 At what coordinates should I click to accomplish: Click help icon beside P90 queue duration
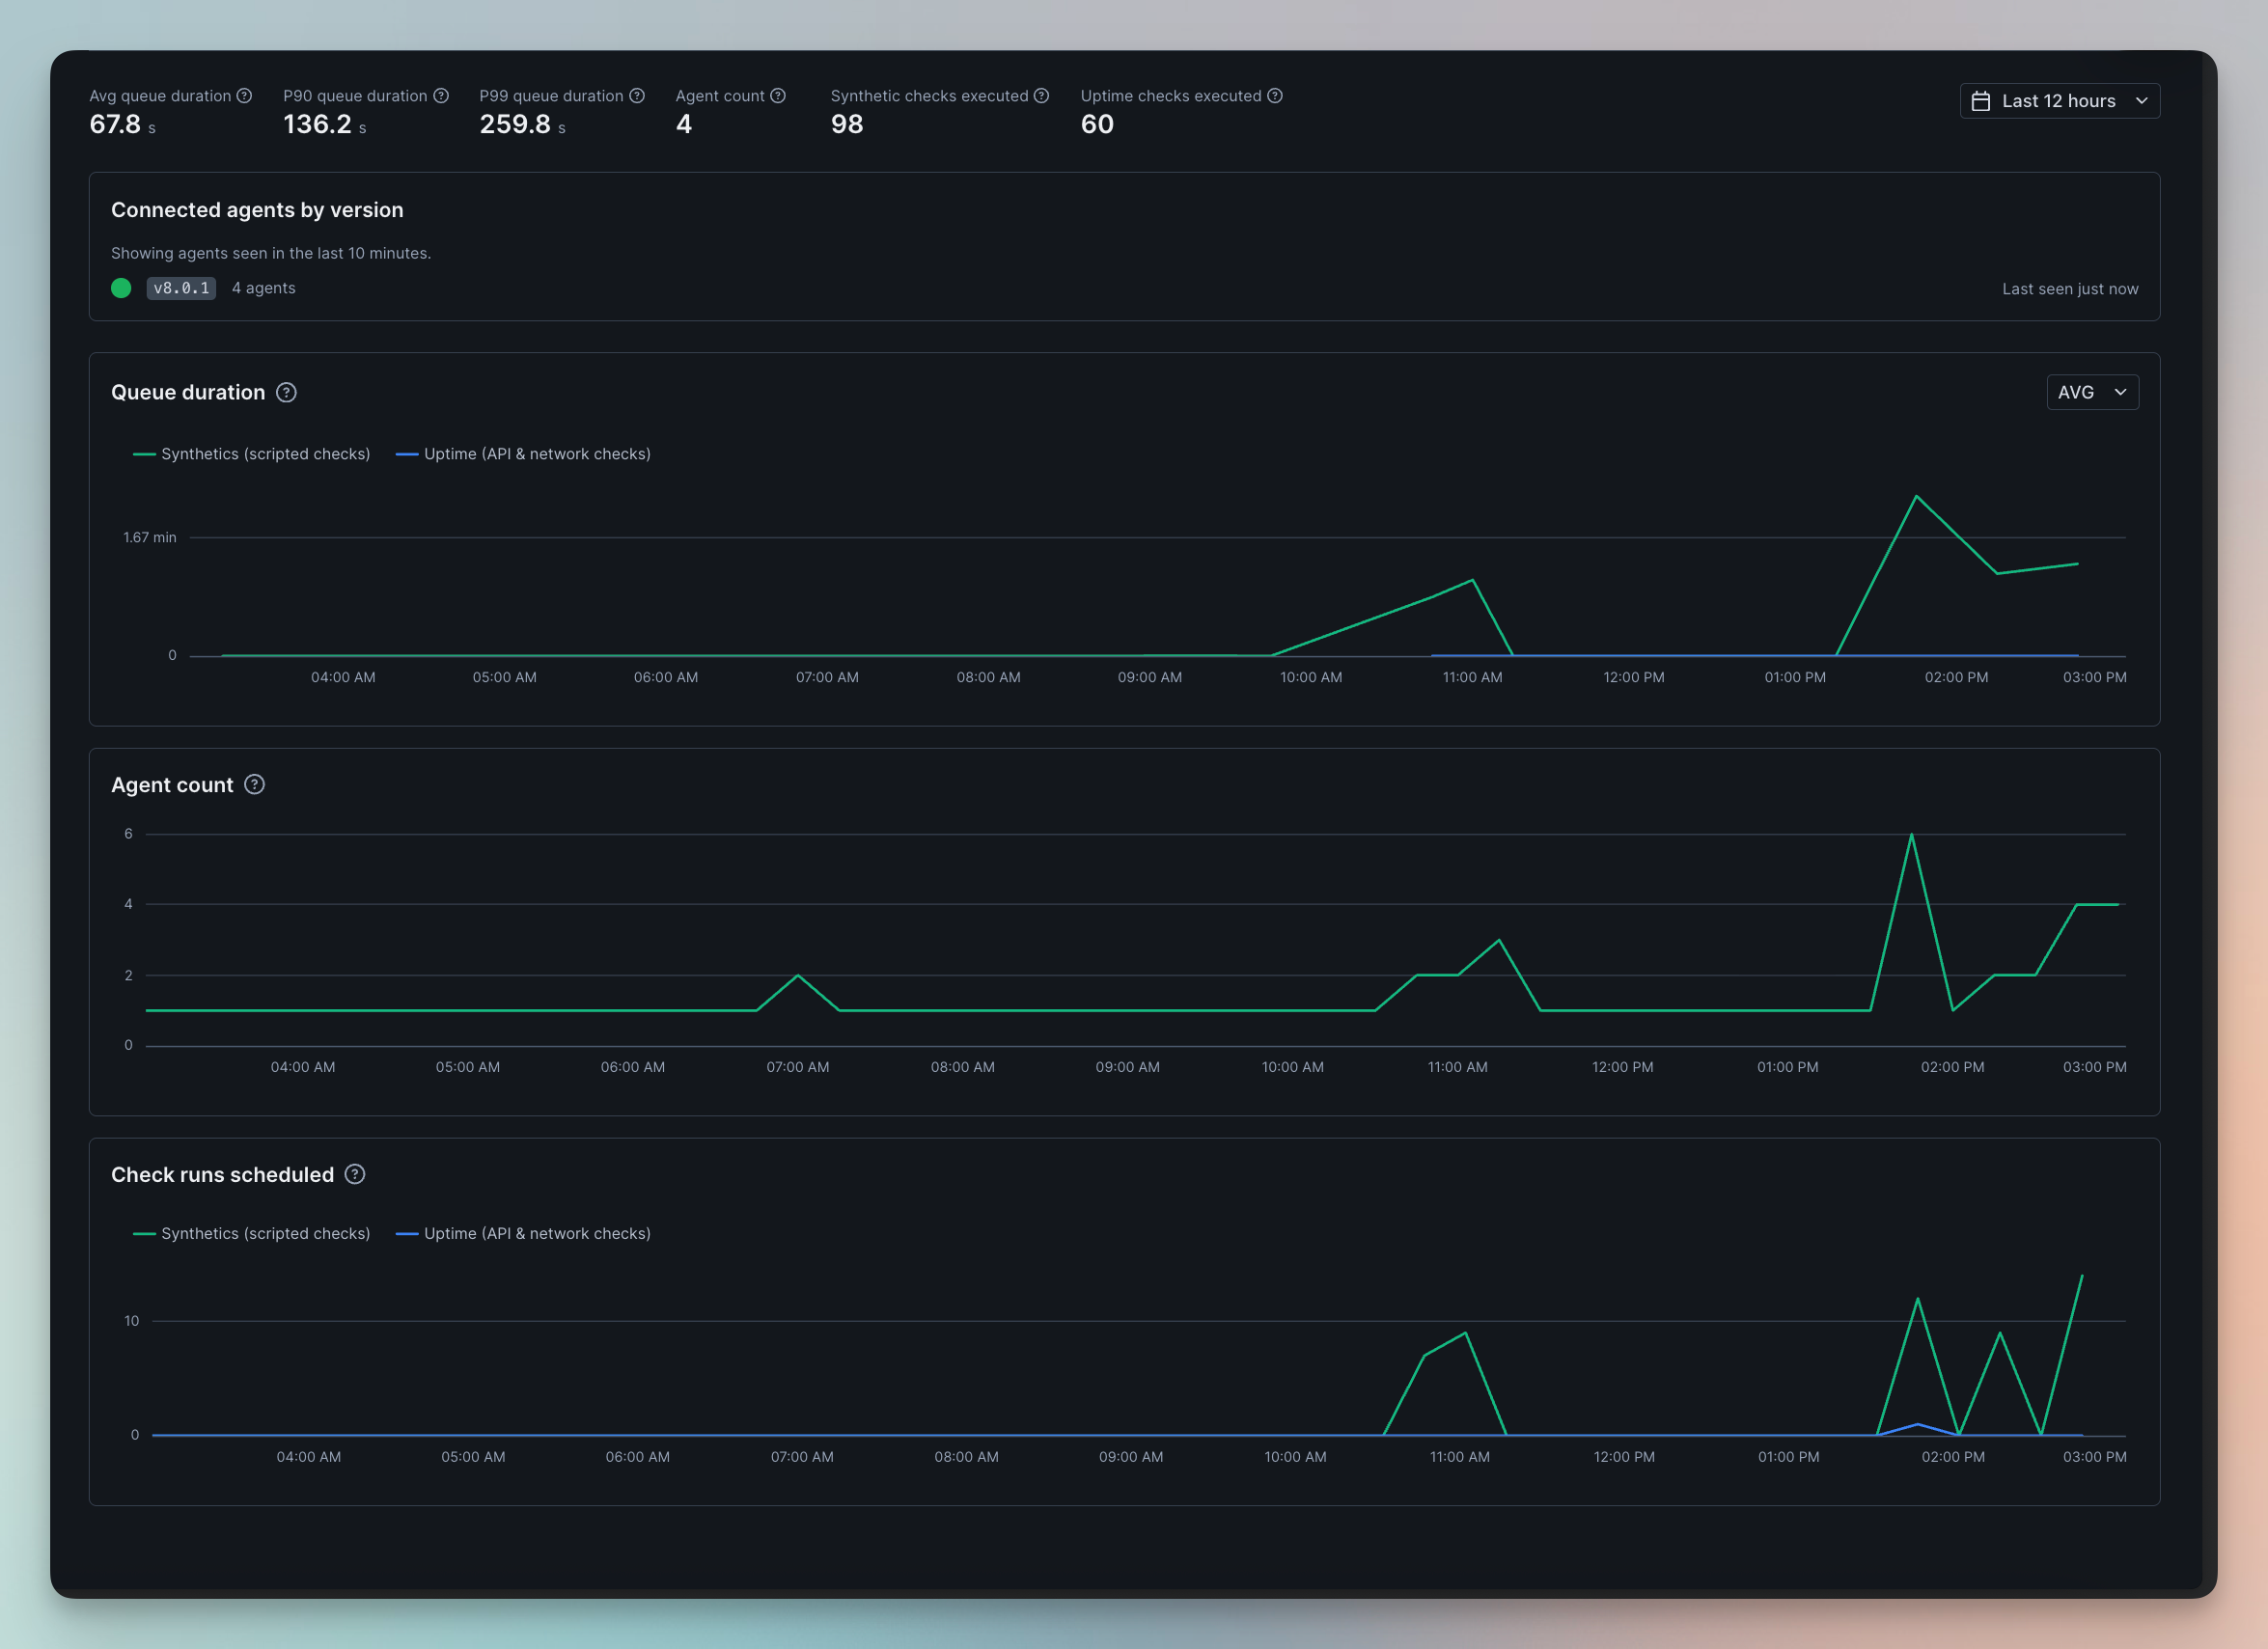[441, 96]
